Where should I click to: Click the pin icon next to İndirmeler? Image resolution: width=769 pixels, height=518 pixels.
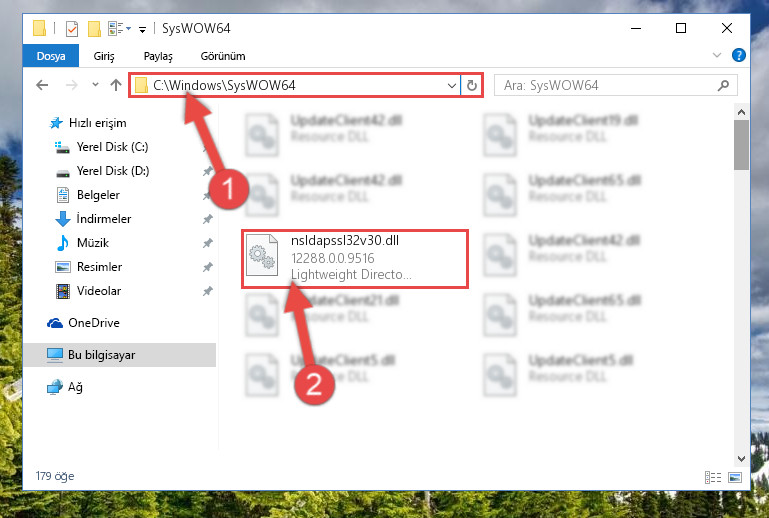tap(207, 219)
